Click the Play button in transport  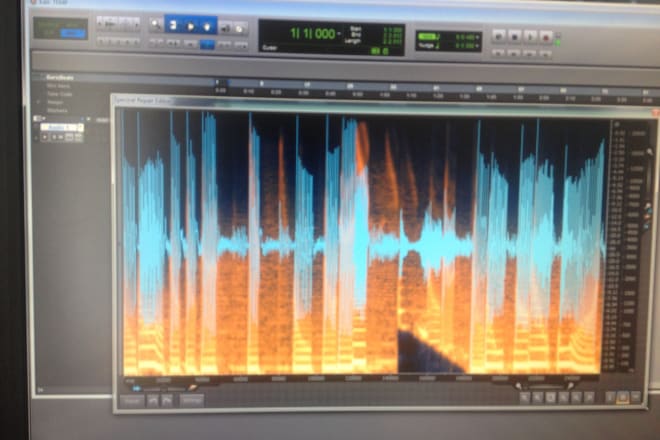pyautogui.click(x=530, y=37)
